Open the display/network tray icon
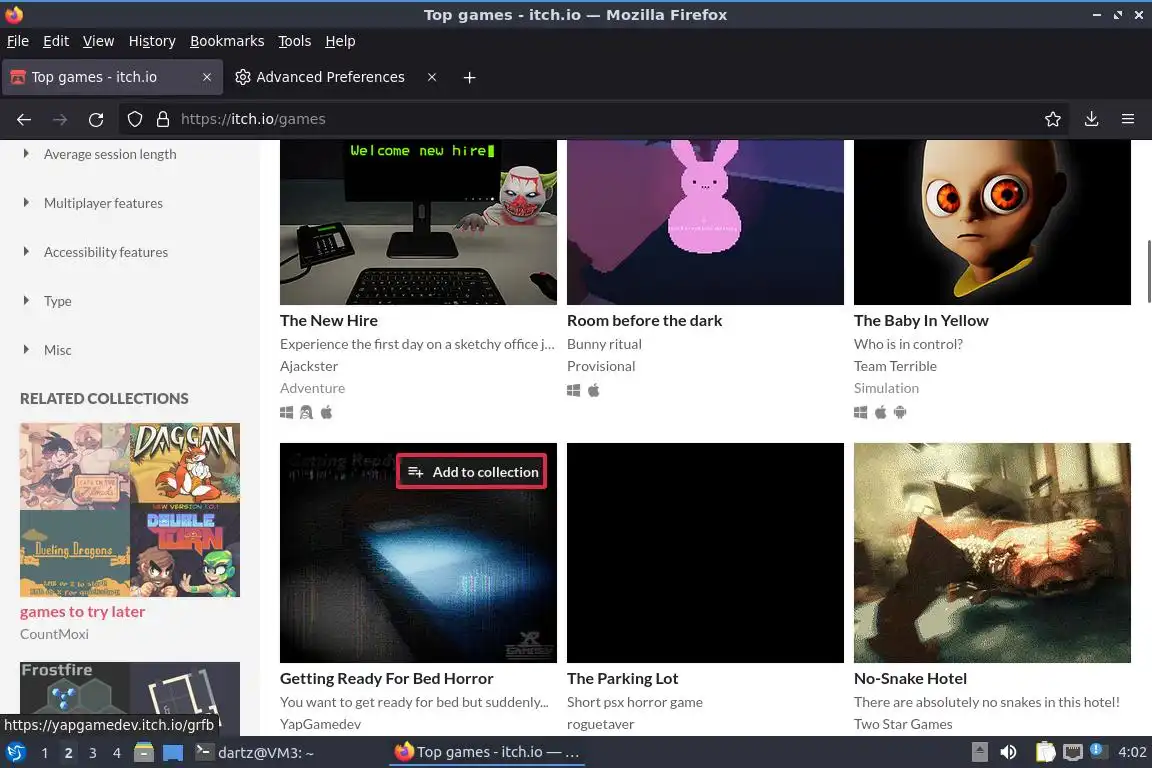 click(x=1073, y=753)
